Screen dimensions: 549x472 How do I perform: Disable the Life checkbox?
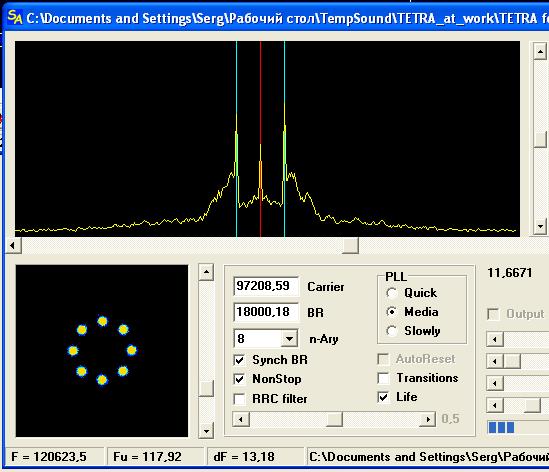[383, 397]
